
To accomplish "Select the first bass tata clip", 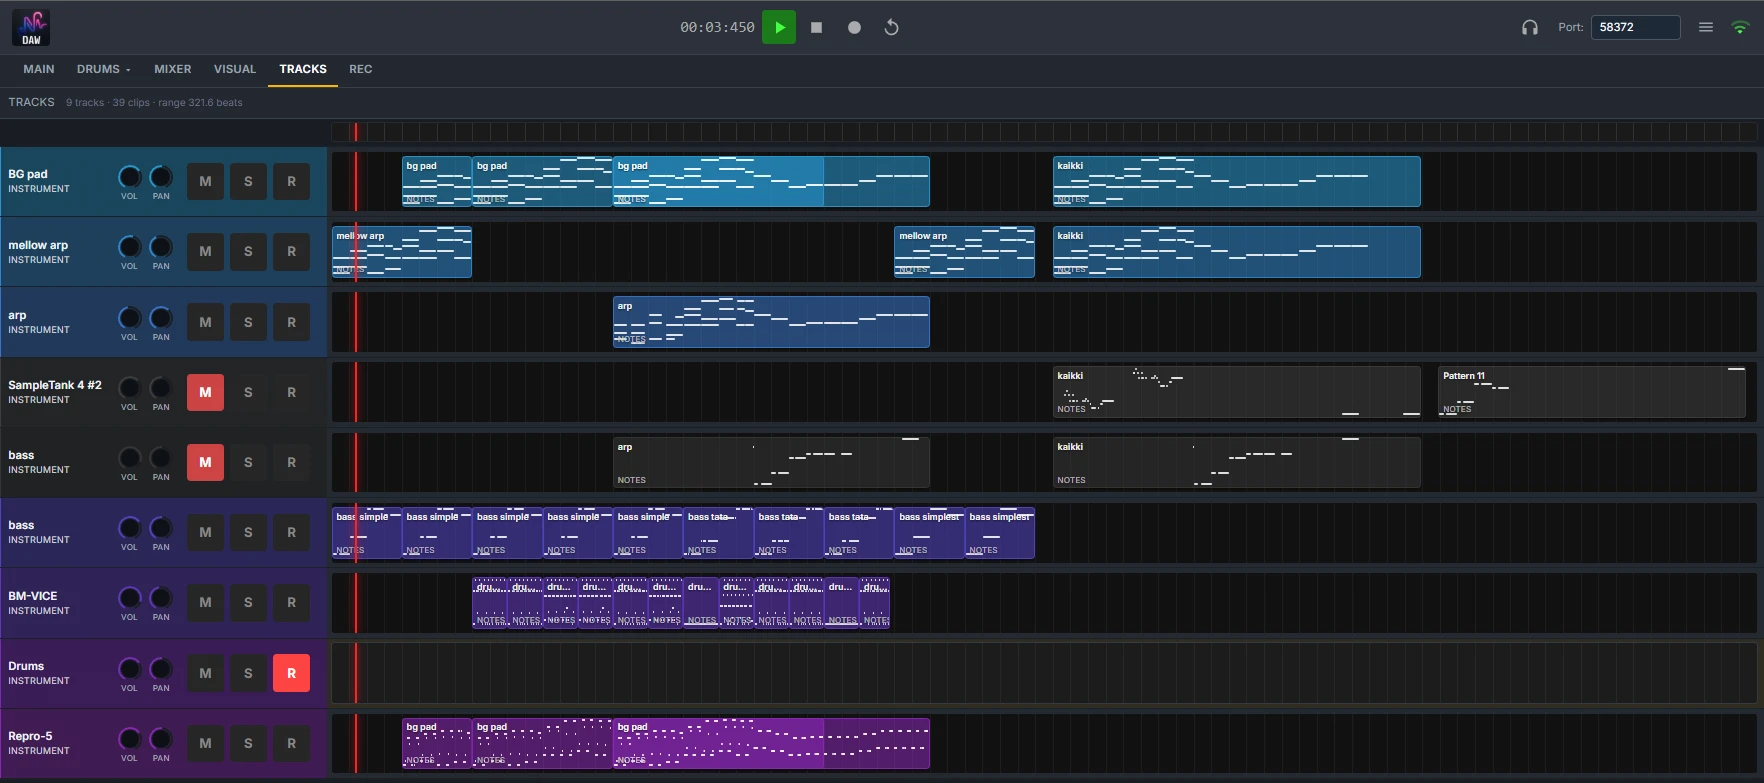I will click(718, 533).
